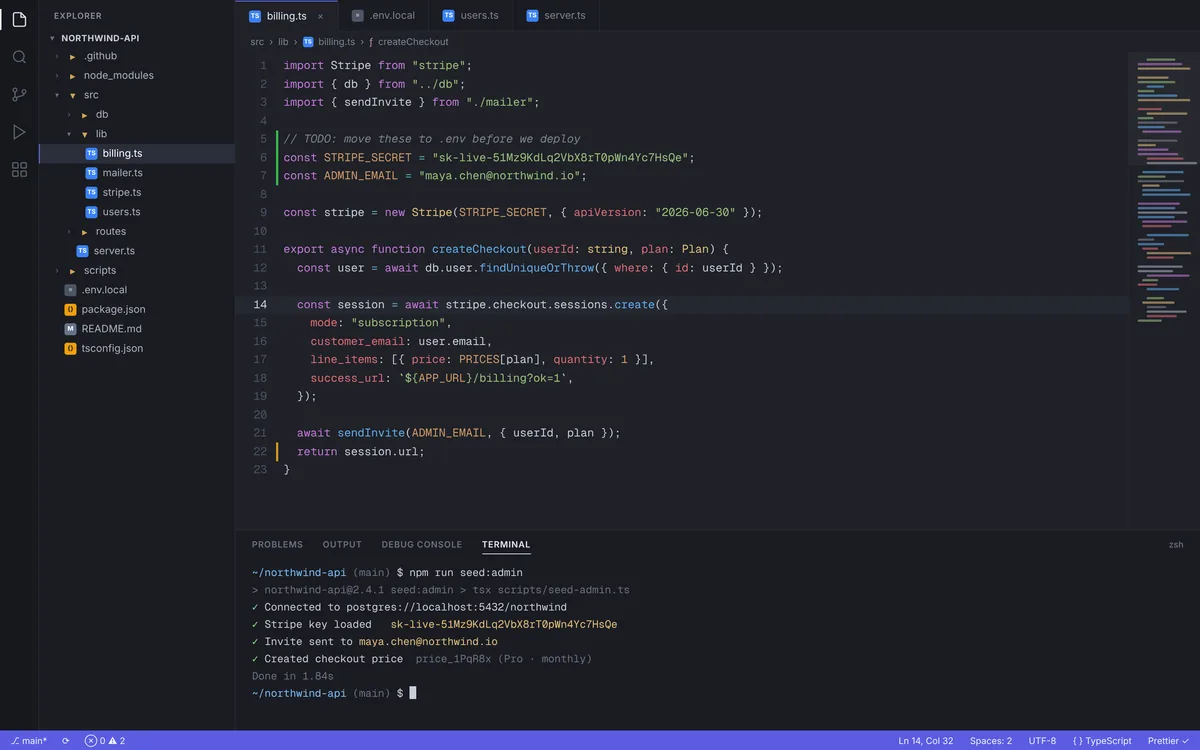Open Source Control icon in activity bar

pyautogui.click(x=19, y=95)
